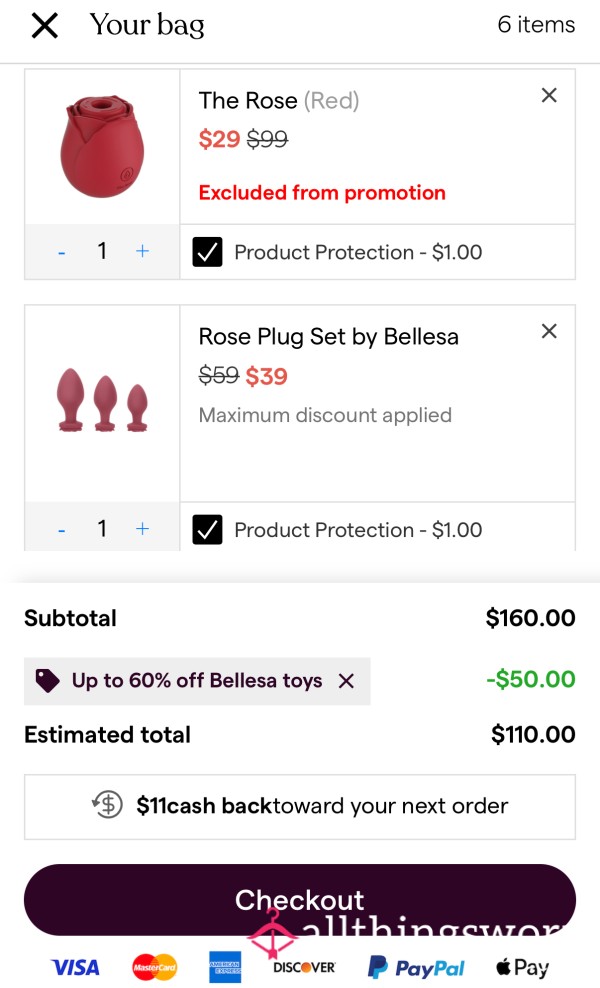Click the promo tag icon
Viewport: 600px width, 988px height.
(x=47, y=681)
